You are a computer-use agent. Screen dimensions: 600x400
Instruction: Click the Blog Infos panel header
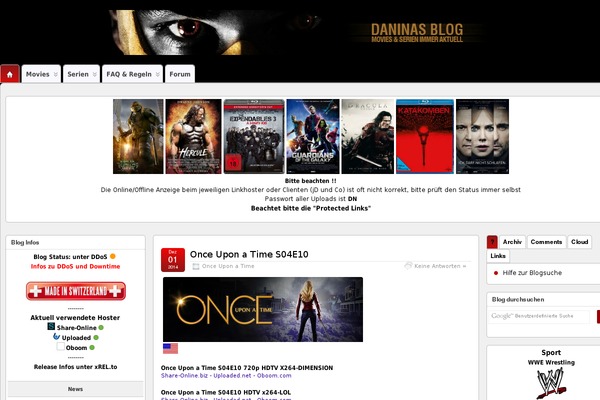coord(75,243)
